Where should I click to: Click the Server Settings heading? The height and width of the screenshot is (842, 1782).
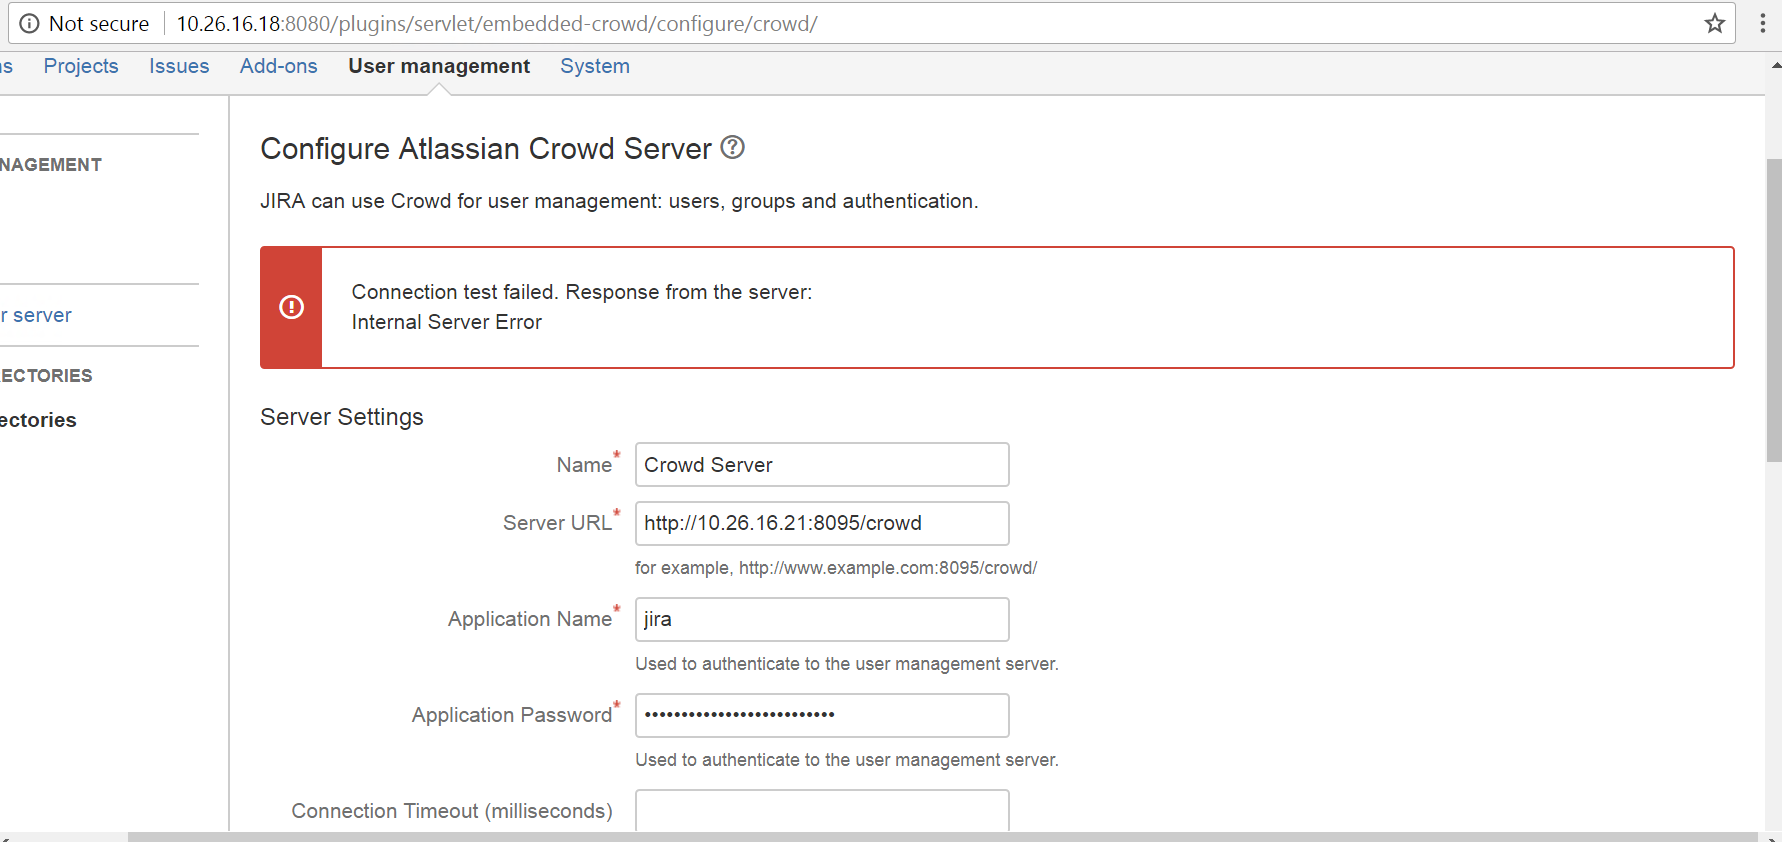pos(342,417)
